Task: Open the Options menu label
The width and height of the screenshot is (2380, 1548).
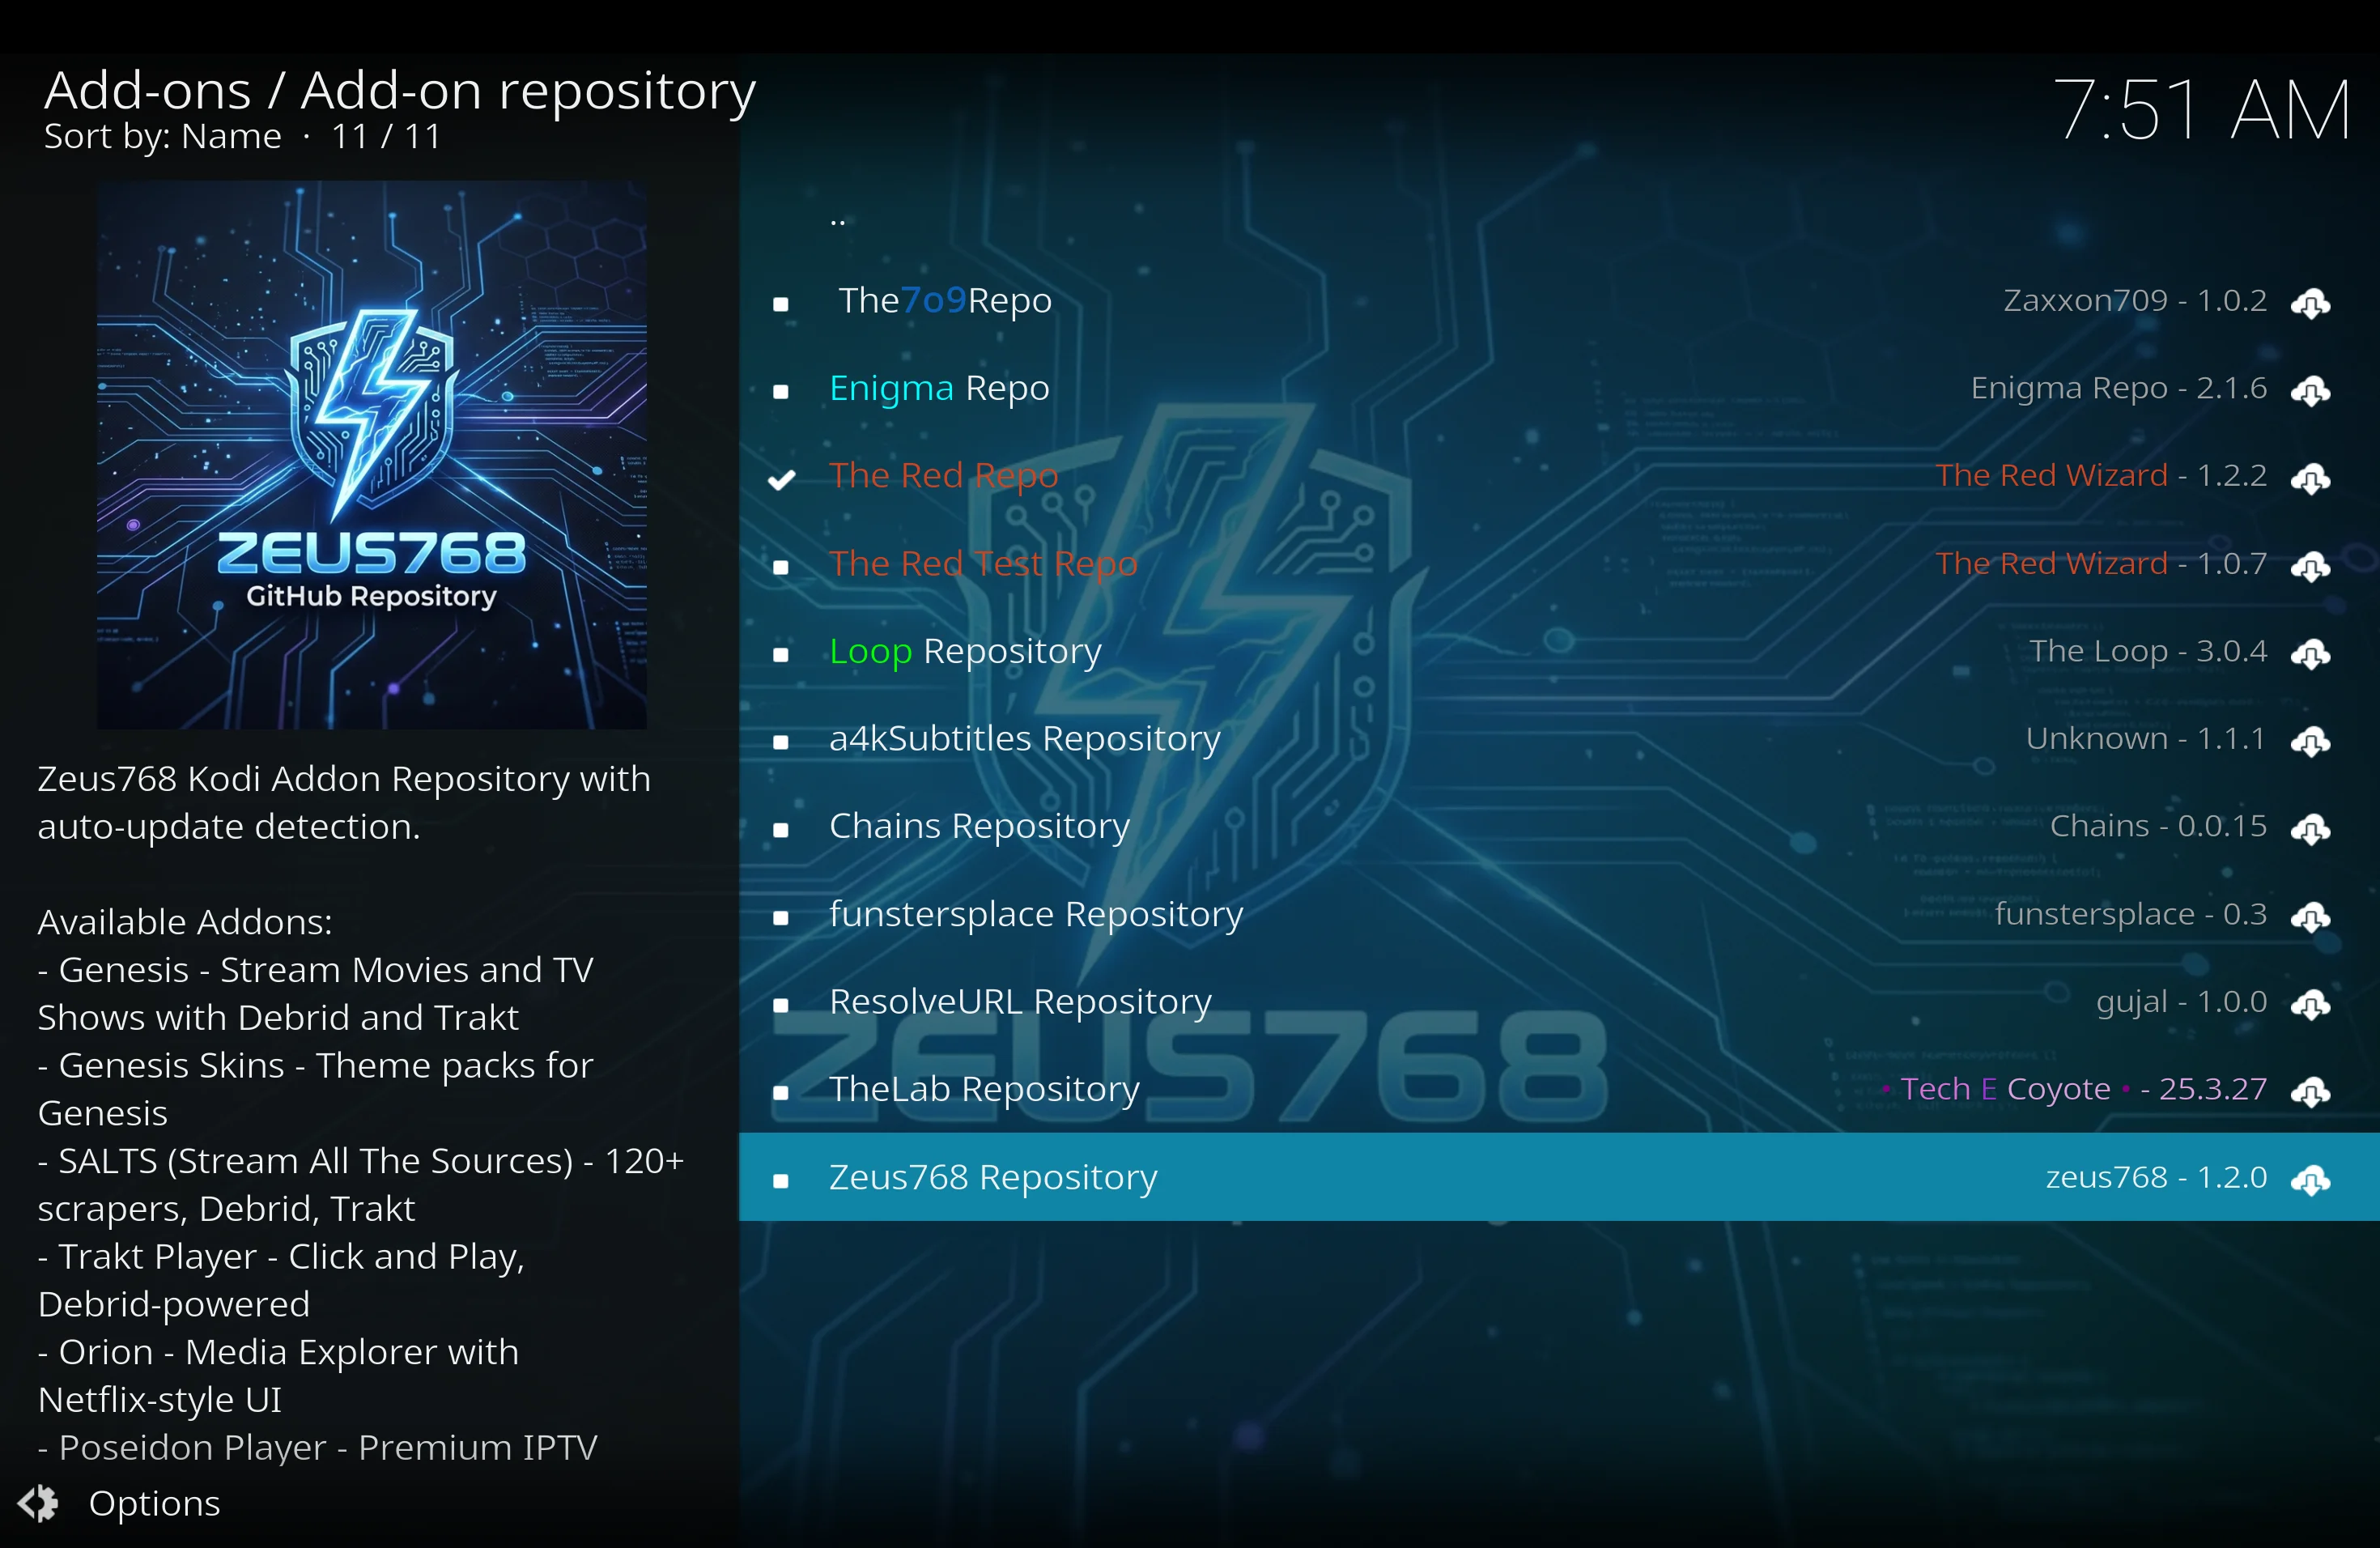Action: pos(154,1503)
